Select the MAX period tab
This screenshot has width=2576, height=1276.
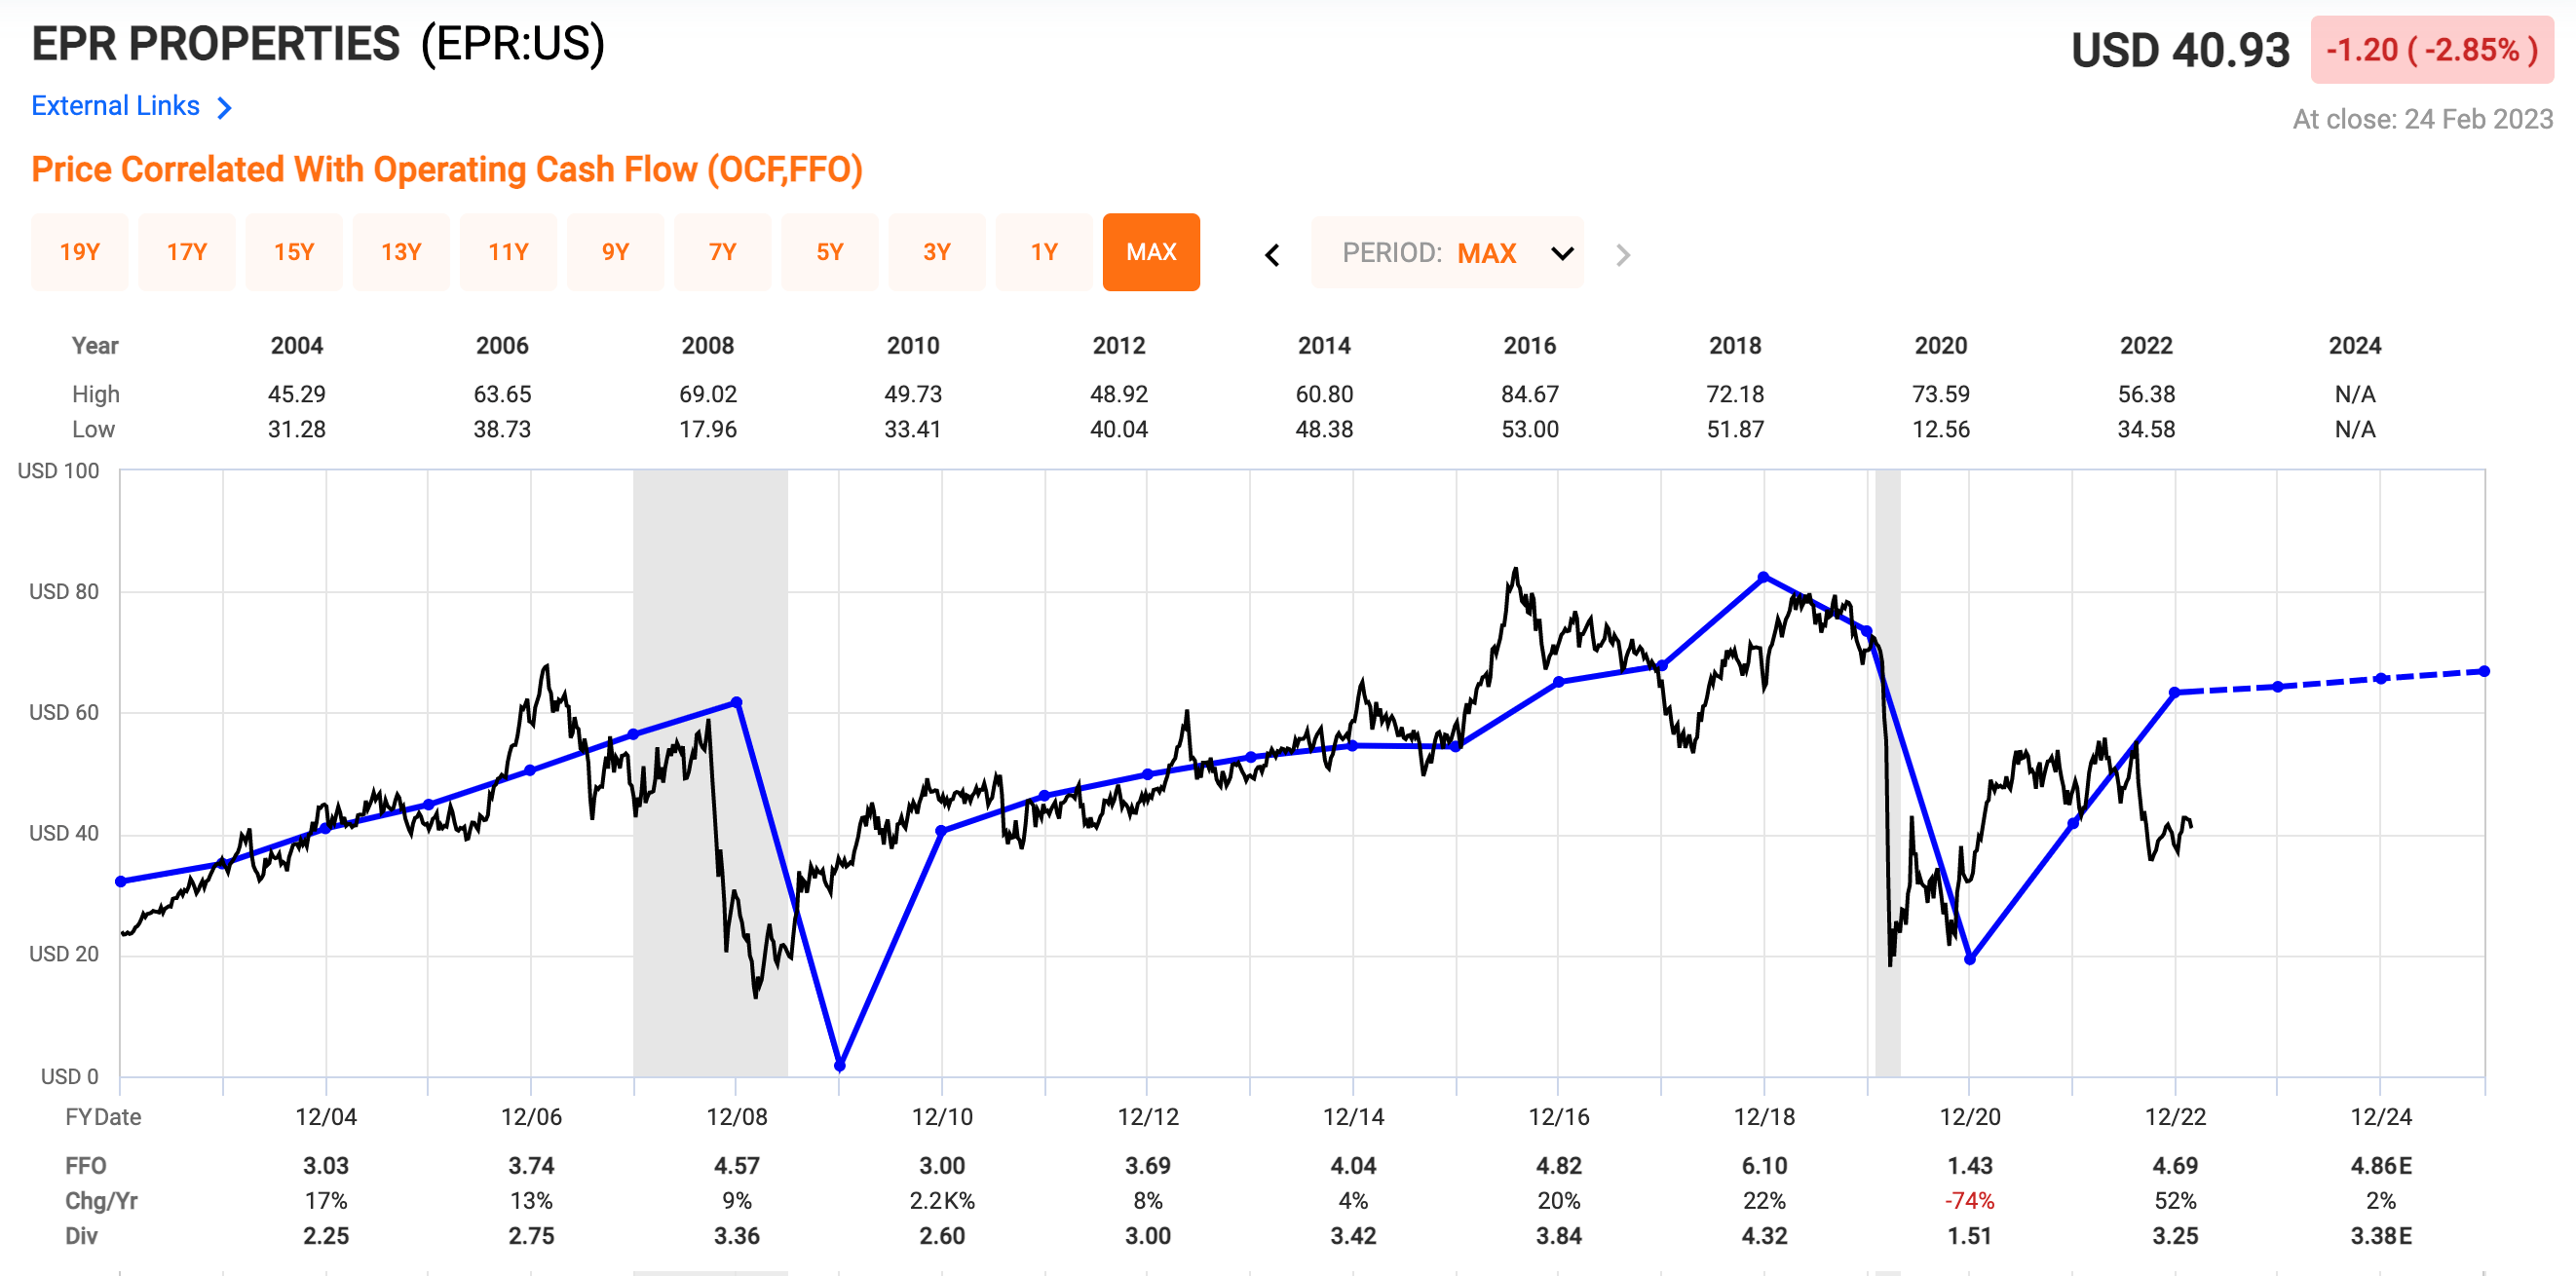pyautogui.click(x=1151, y=252)
